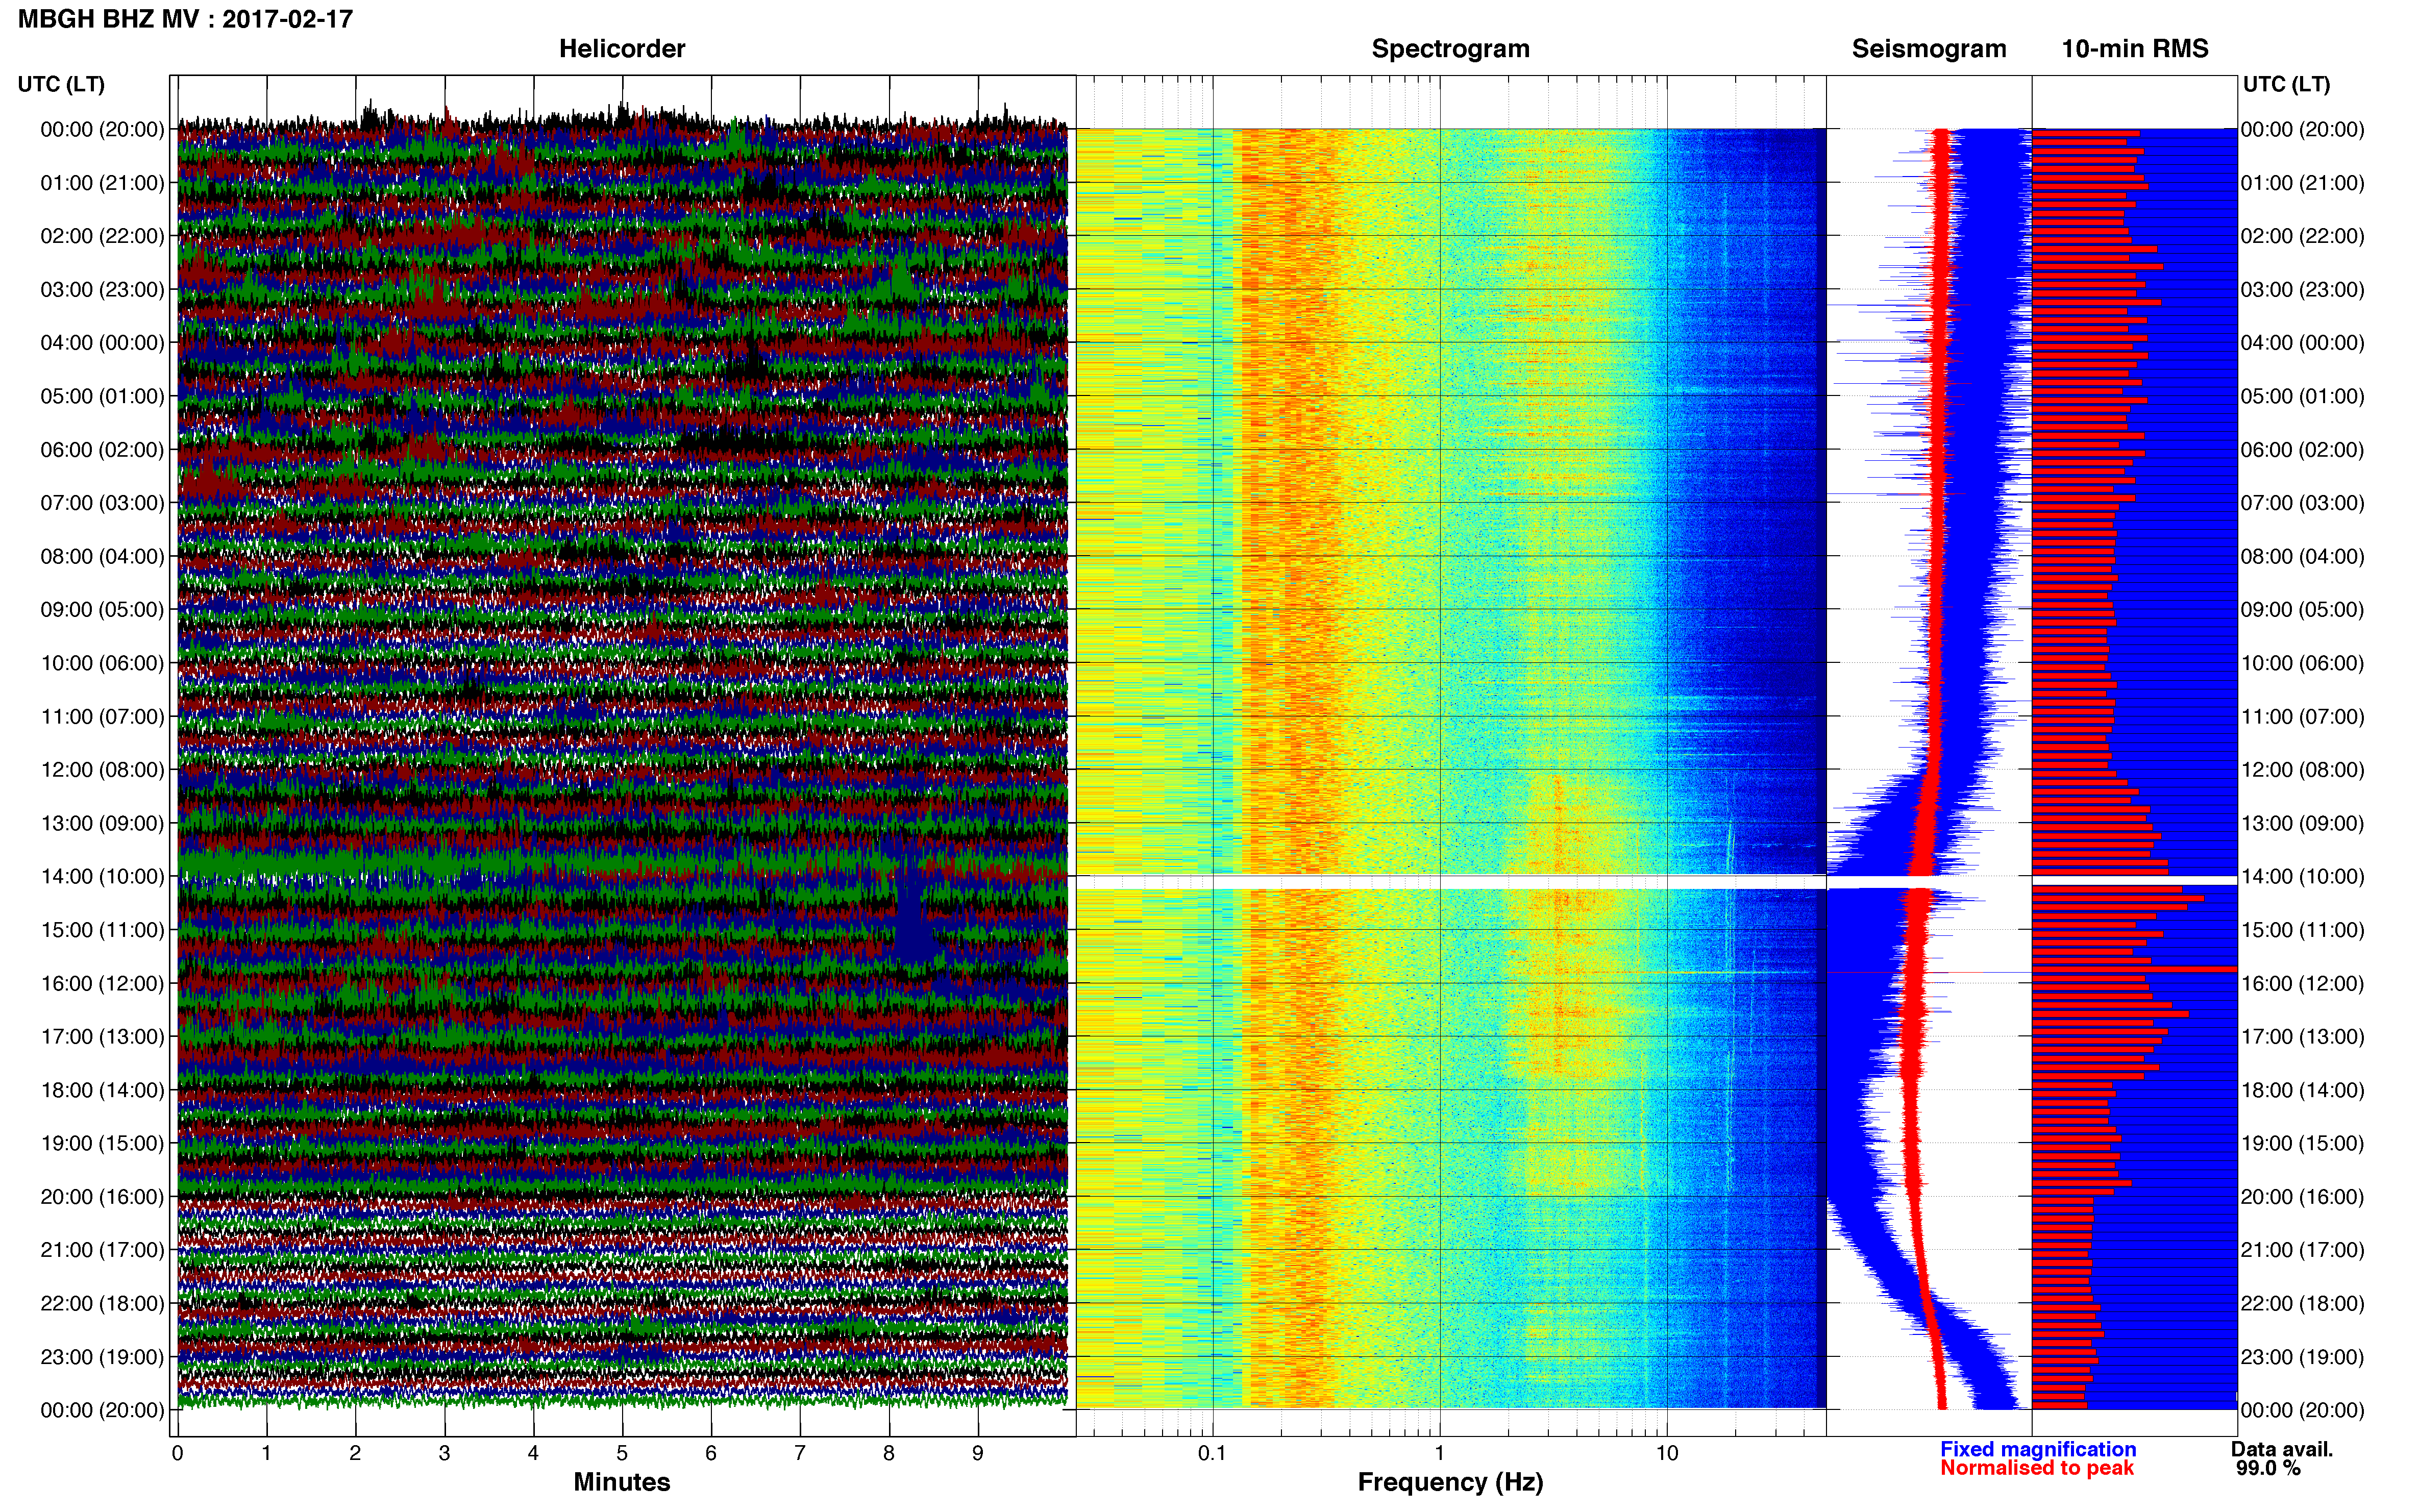Click the white data-gap band in the spectrogram

click(x=1450, y=882)
